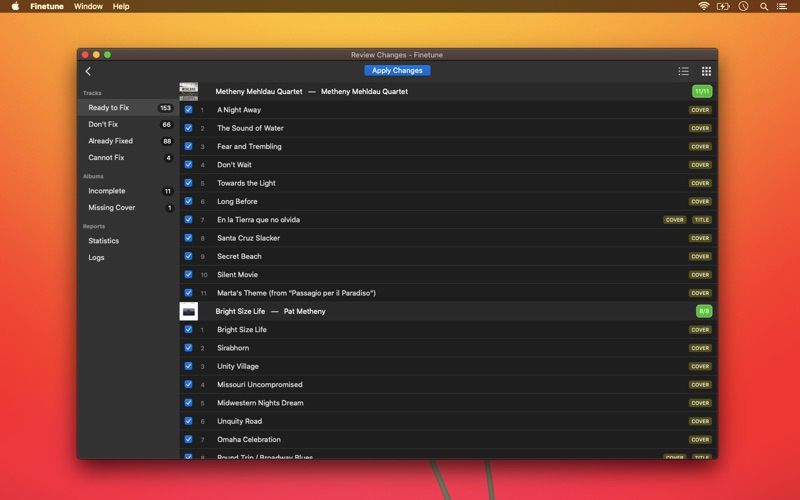Show Missing Cover albums
This screenshot has height=500, width=800.
128,208
